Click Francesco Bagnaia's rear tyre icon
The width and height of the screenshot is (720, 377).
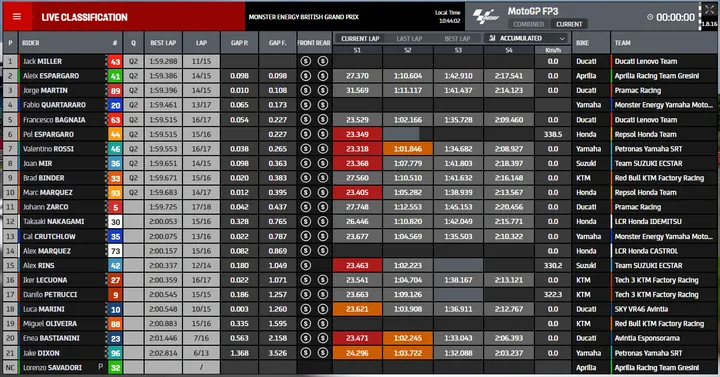click(x=323, y=120)
